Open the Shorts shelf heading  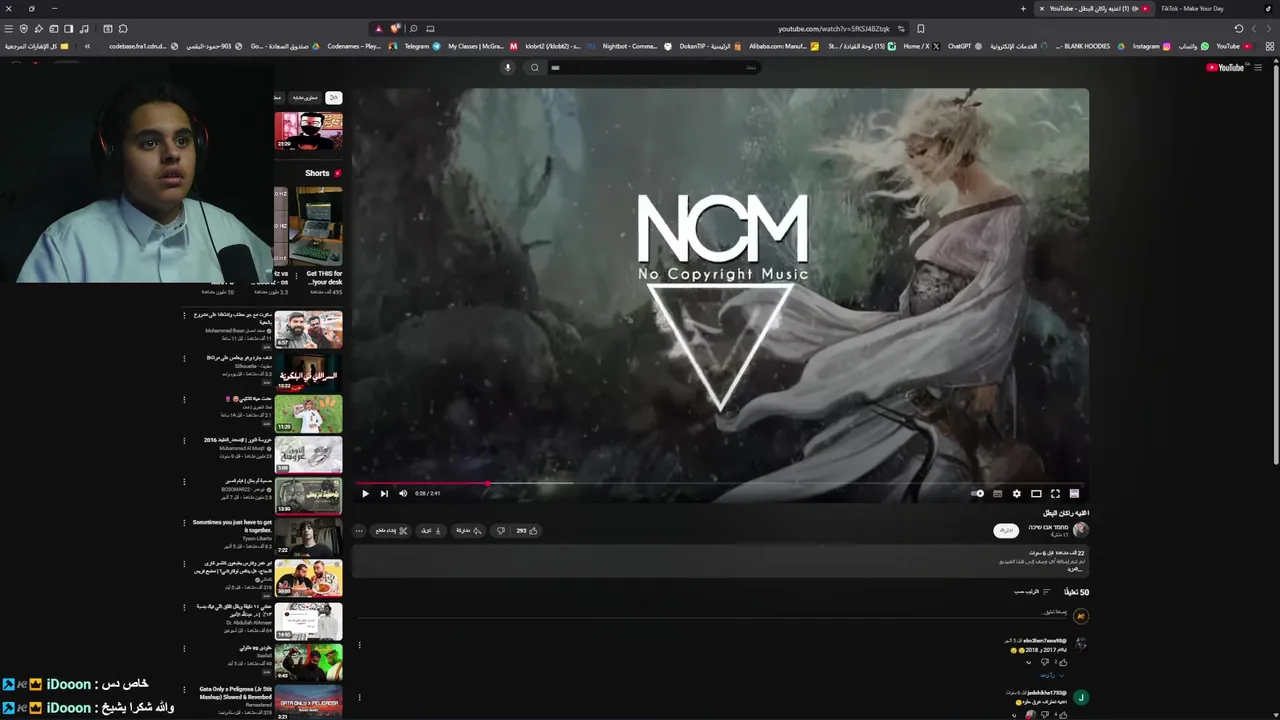pyautogui.click(x=322, y=173)
